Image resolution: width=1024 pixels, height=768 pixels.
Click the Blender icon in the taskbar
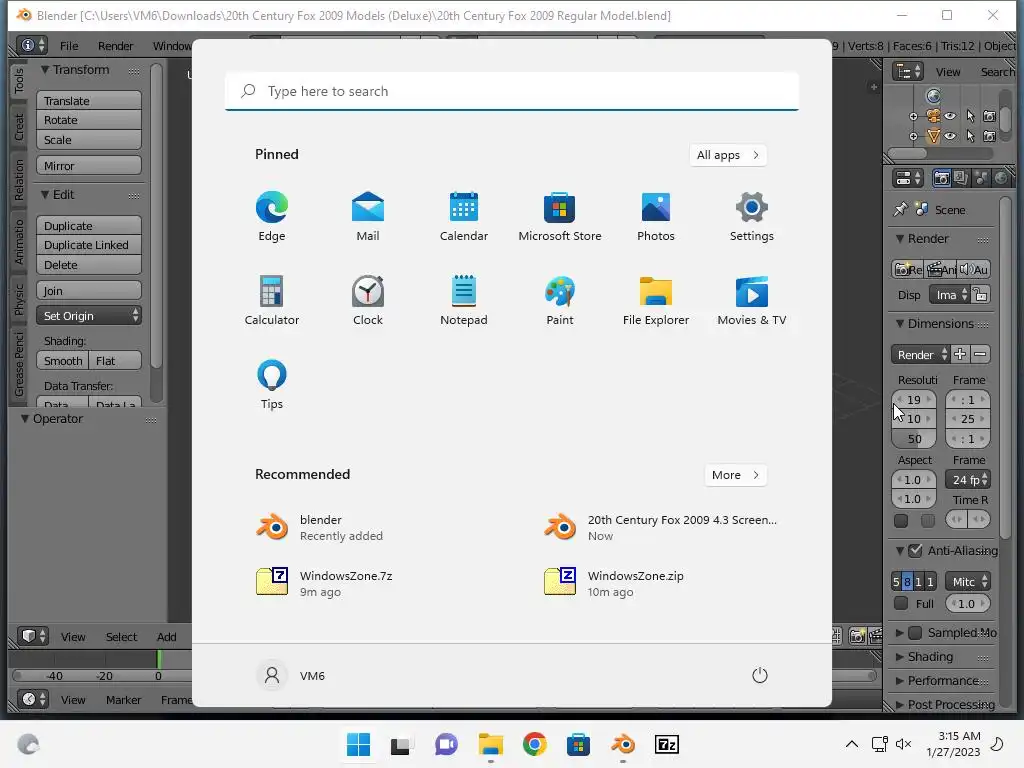pos(623,744)
